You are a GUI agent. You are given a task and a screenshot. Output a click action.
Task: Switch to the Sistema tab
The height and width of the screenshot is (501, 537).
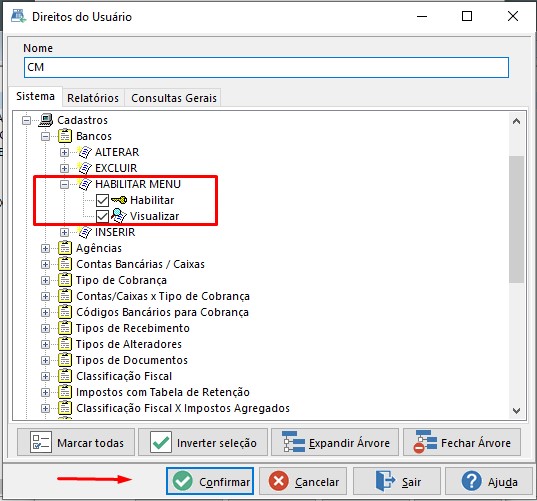tap(35, 96)
